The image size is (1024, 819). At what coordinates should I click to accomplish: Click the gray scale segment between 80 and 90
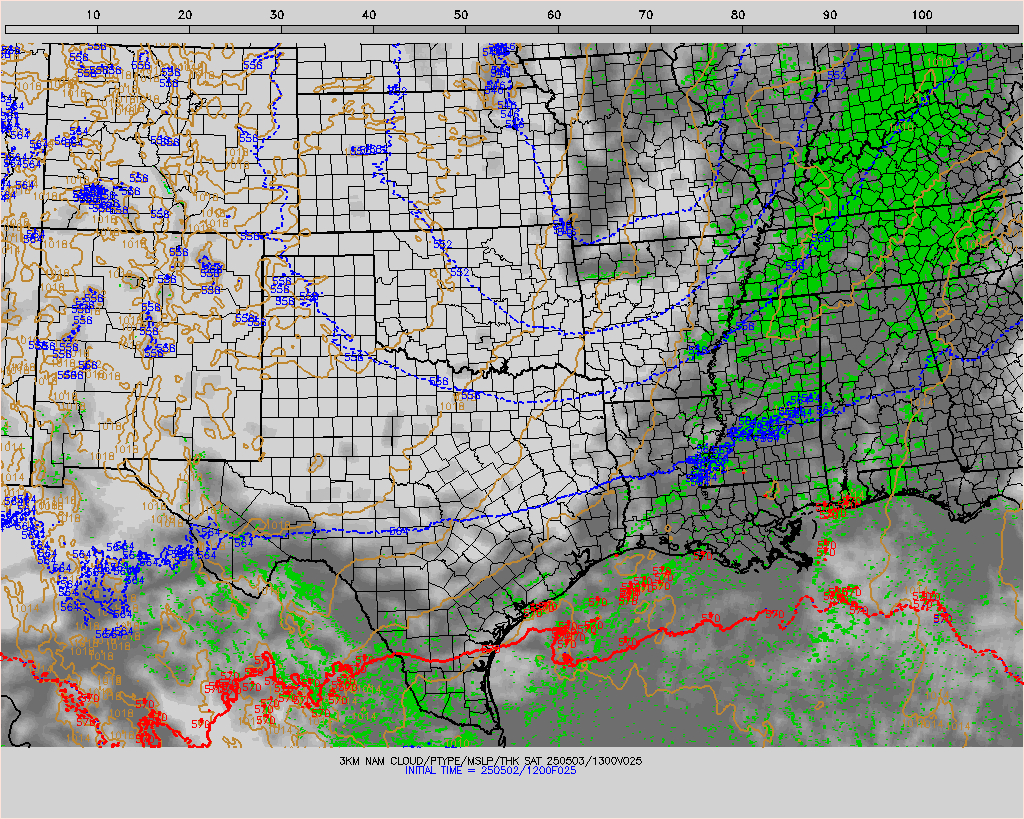(788, 29)
